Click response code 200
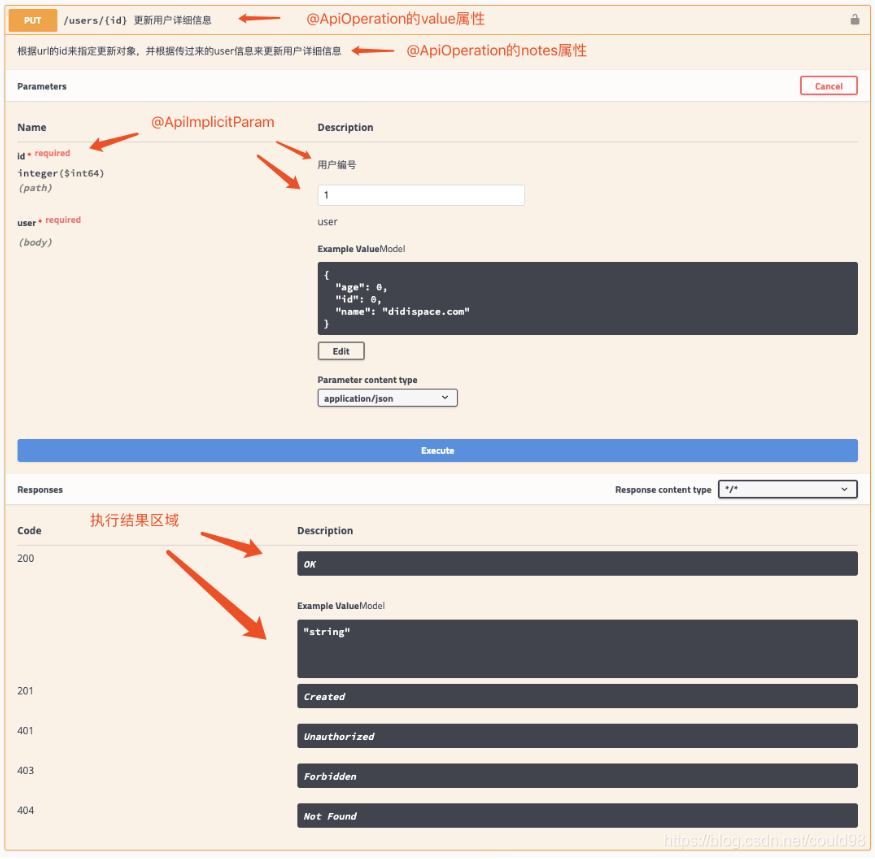 click(x=26, y=559)
